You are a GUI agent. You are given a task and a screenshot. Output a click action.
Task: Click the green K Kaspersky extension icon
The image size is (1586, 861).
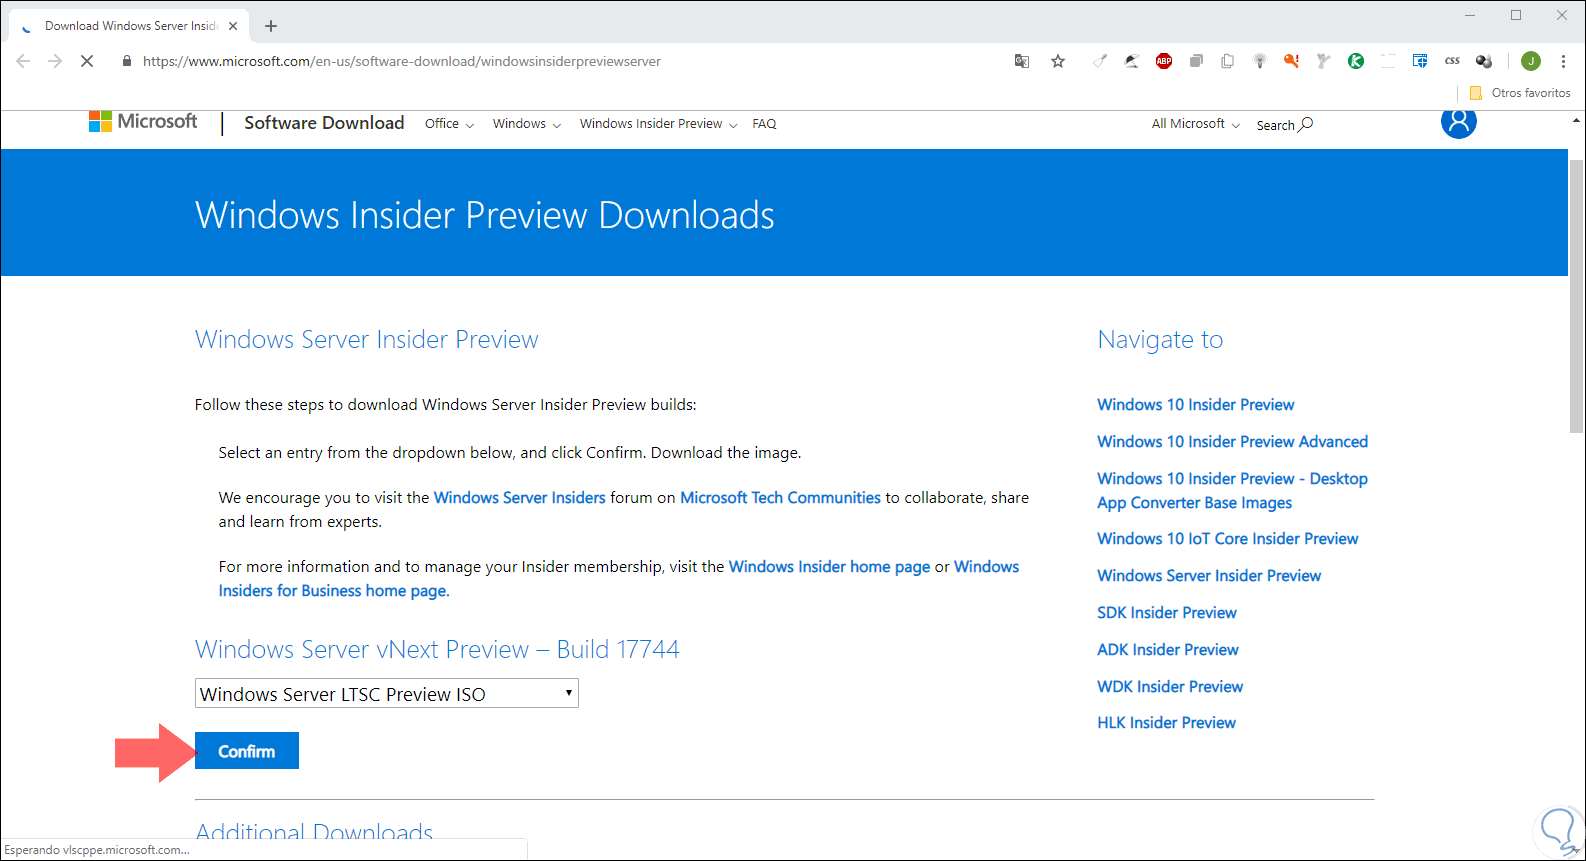1356,61
